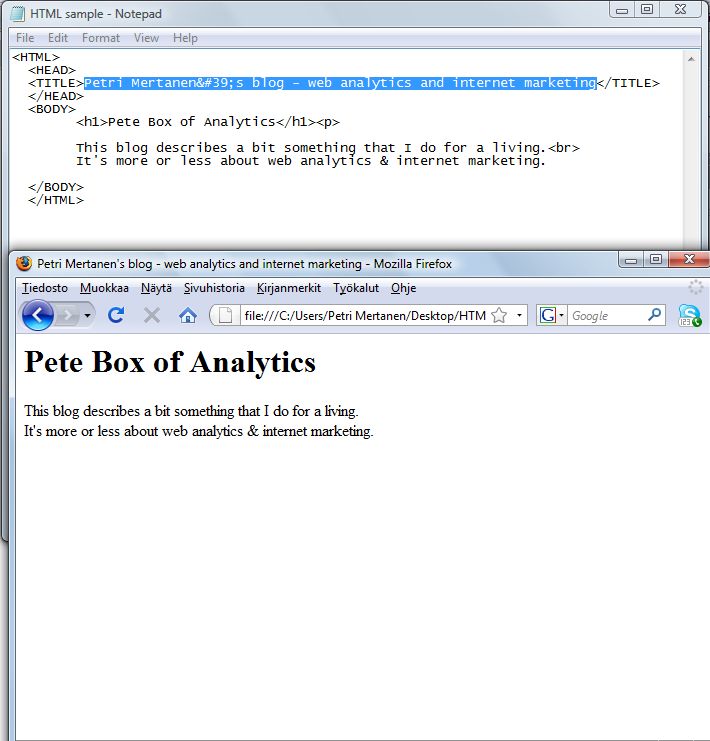710x741 pixels.
Task: Open the Kirjanmerkit menu
Action: pyautogui.click(x=289, y=288)
